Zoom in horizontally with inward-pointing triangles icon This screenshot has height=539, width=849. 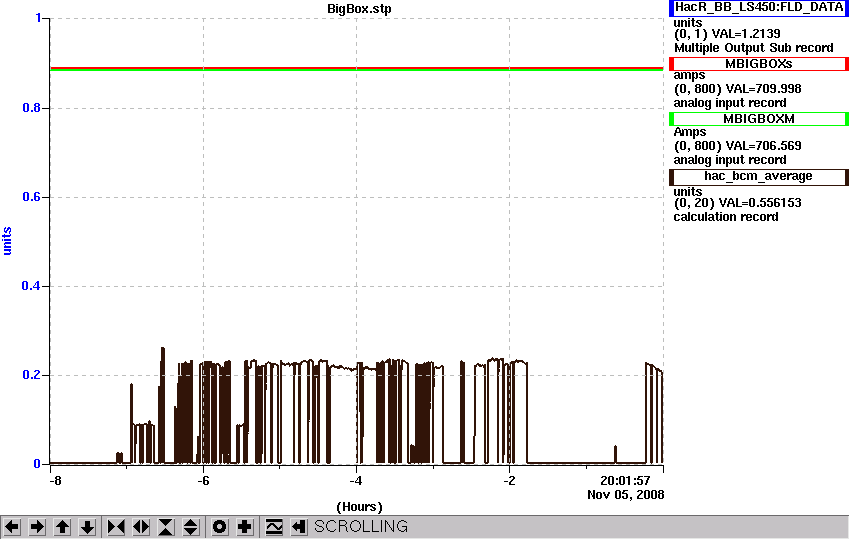tap(116, 527)
